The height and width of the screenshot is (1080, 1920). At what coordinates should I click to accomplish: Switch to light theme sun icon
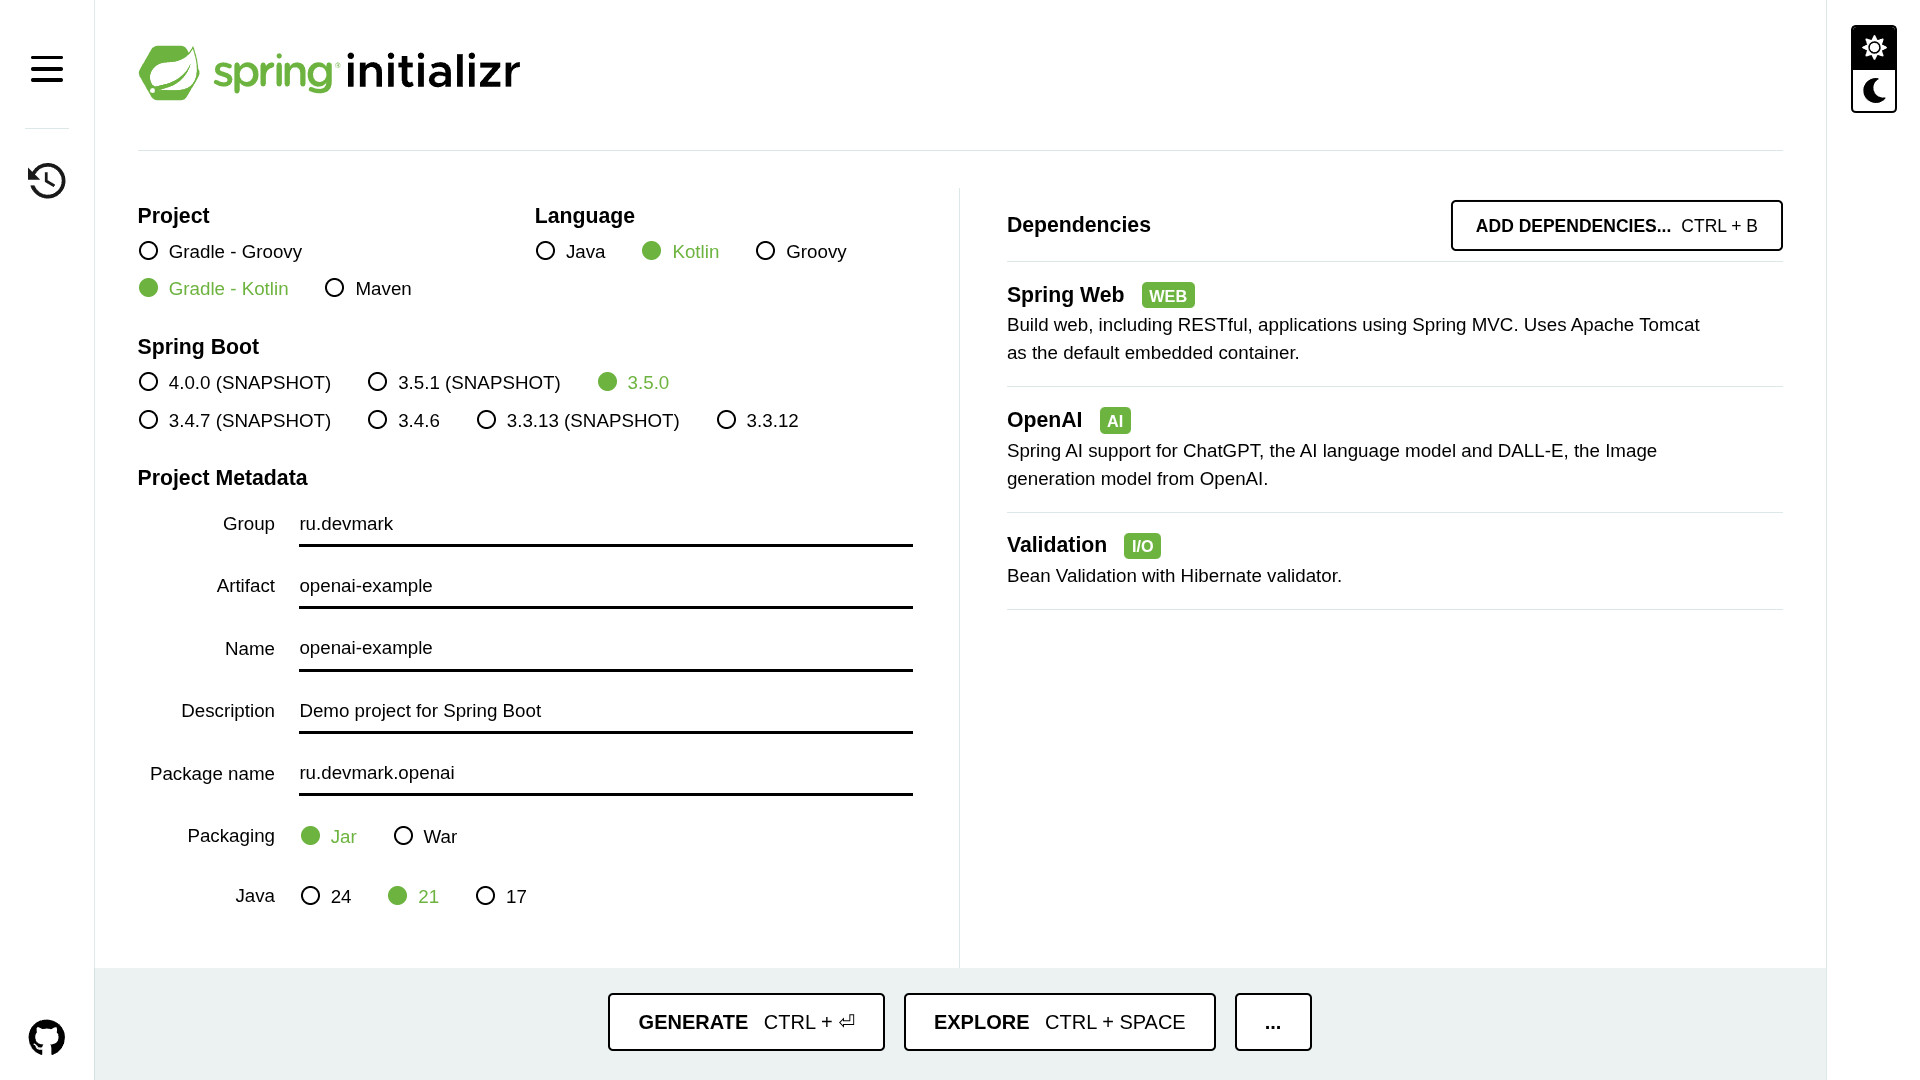pyautogui.click(x=1874, y=48)
